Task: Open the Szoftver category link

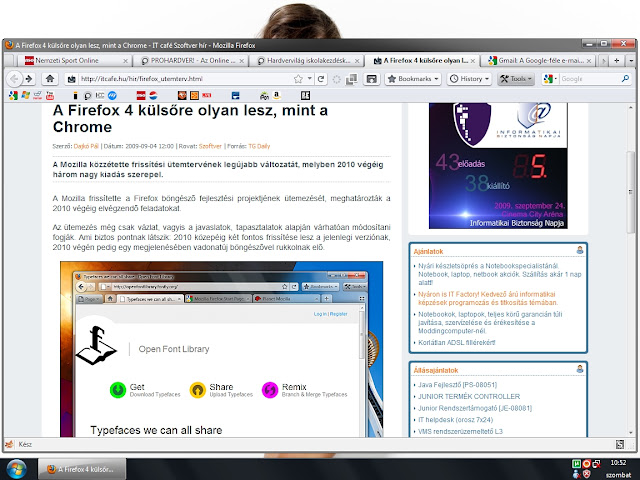Action: [x=210, y=146]
